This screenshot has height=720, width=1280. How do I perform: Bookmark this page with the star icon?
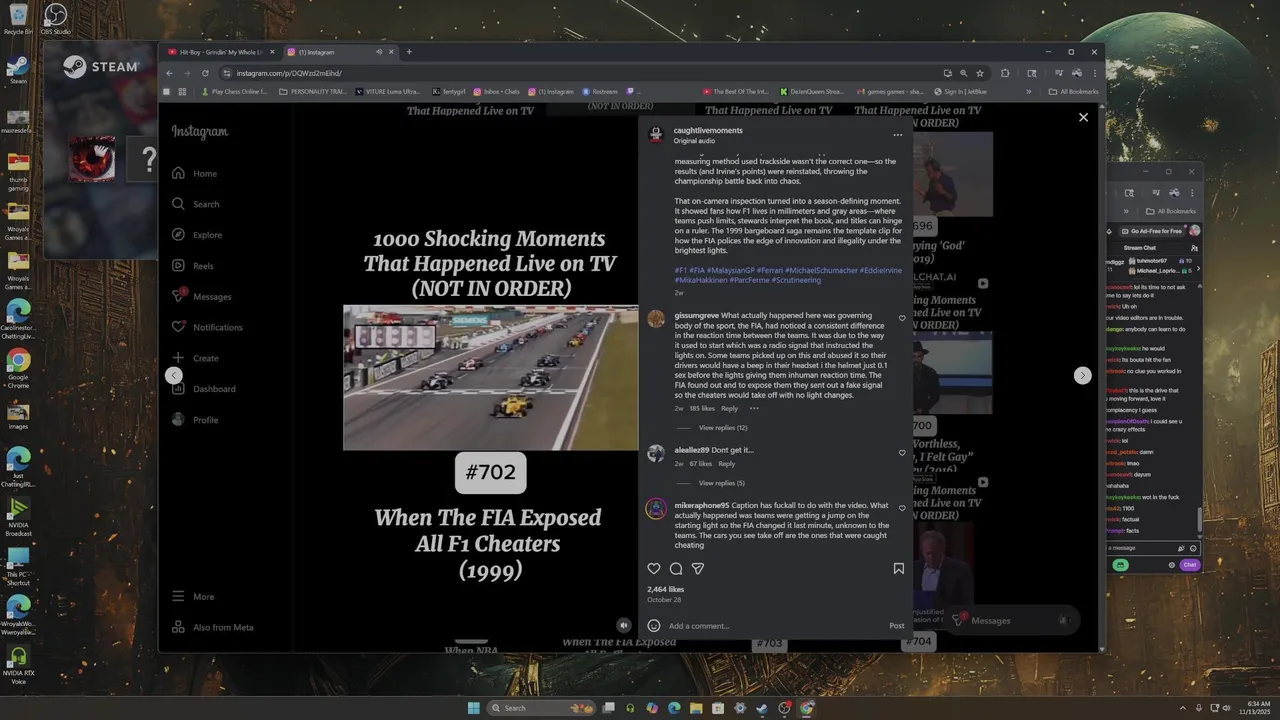point(980,73)
